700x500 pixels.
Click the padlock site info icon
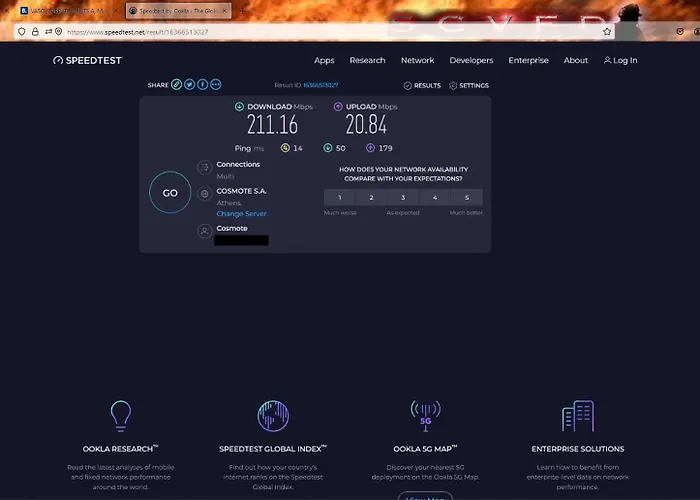tap(35, 32)
